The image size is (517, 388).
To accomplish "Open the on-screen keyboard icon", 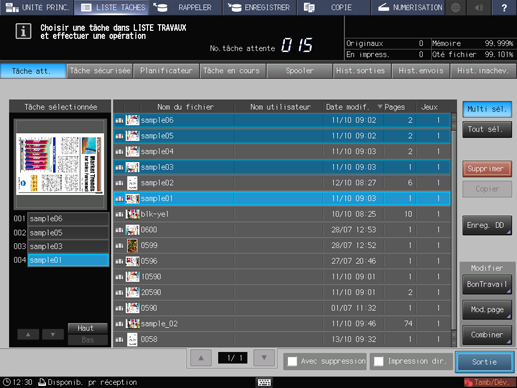I will click(x=264, y=382).
